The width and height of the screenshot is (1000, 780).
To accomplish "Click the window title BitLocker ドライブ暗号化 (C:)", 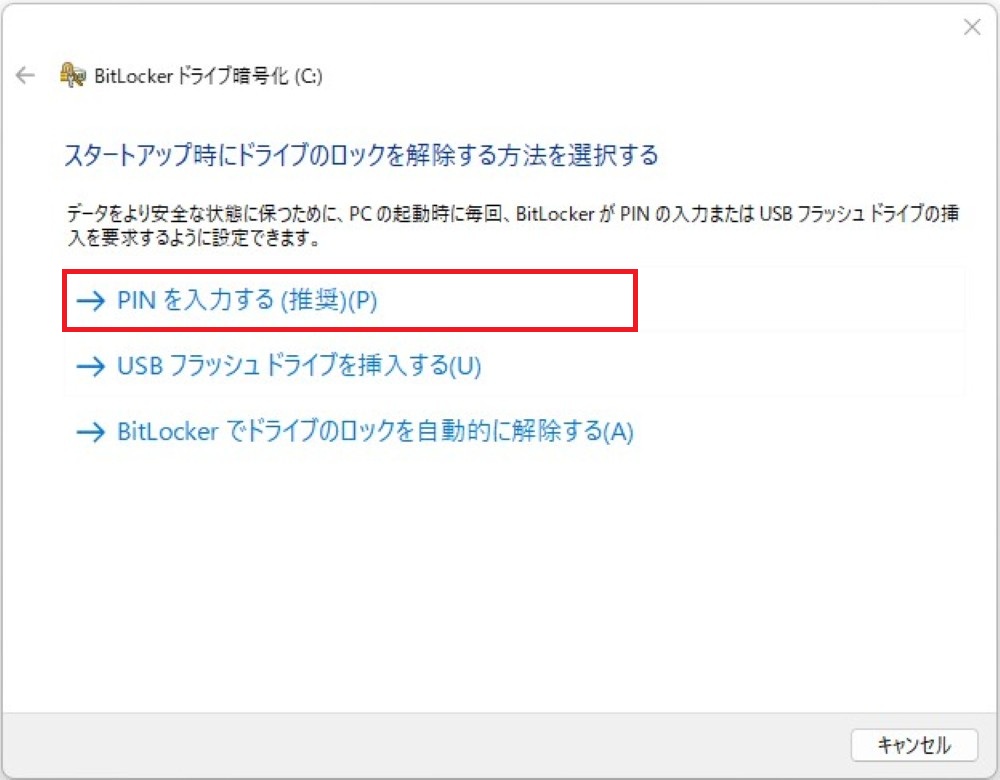I will (x=208, y=76).
